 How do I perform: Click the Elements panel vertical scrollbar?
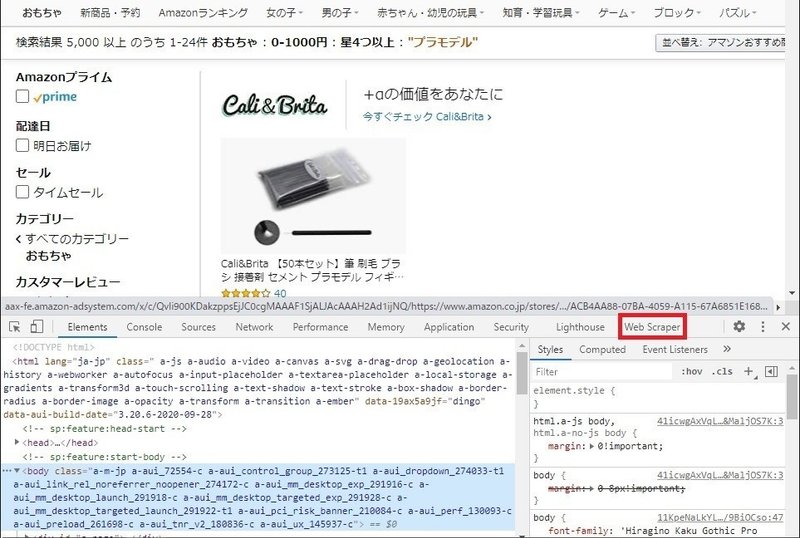point(521,373)
